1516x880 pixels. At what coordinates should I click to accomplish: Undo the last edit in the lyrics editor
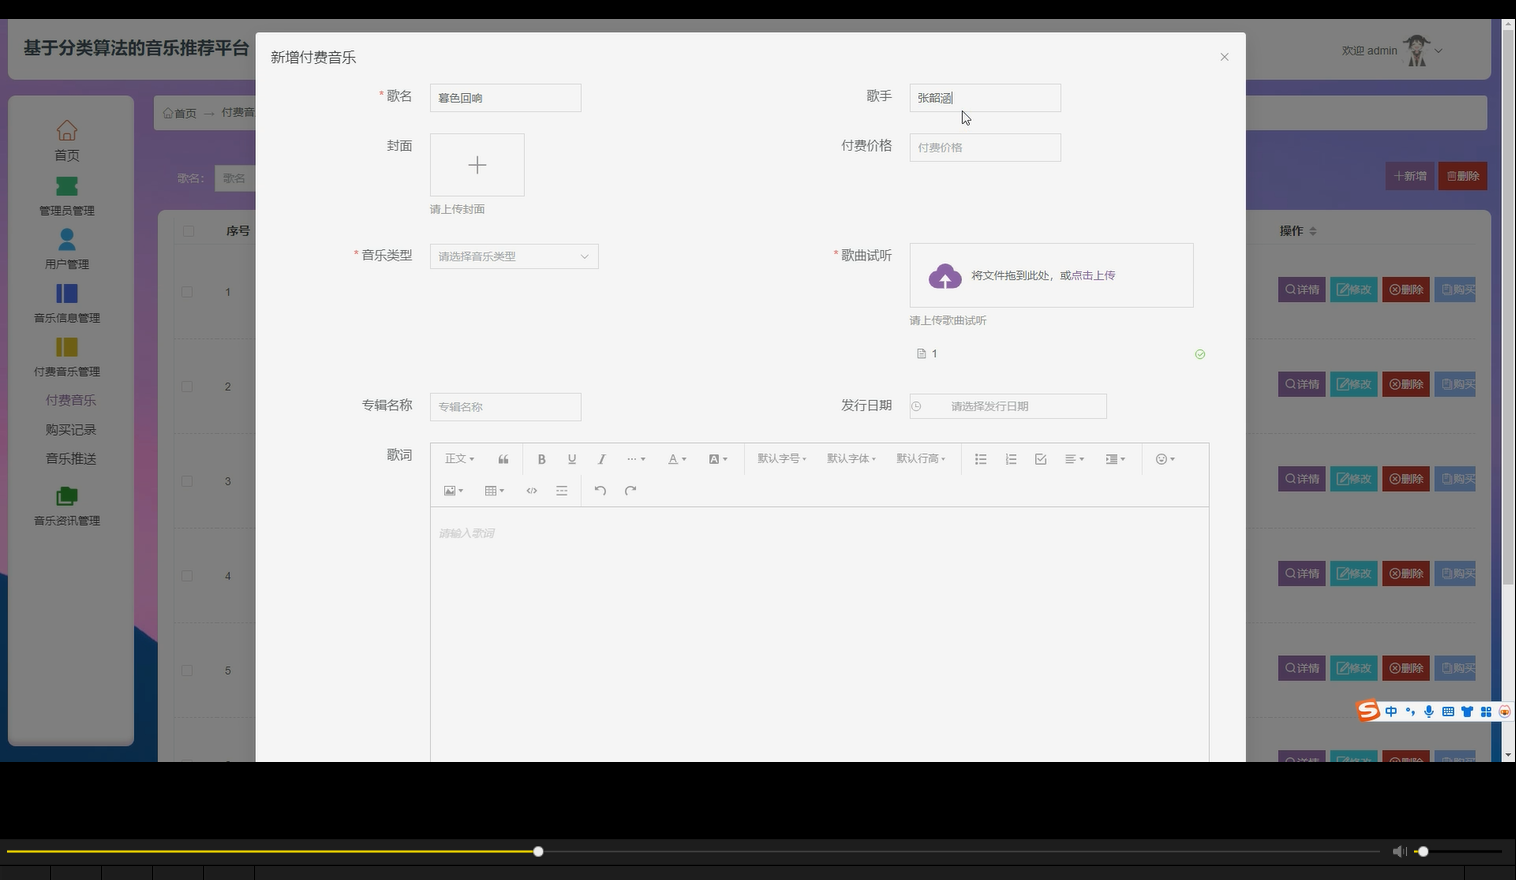[600, 490]
